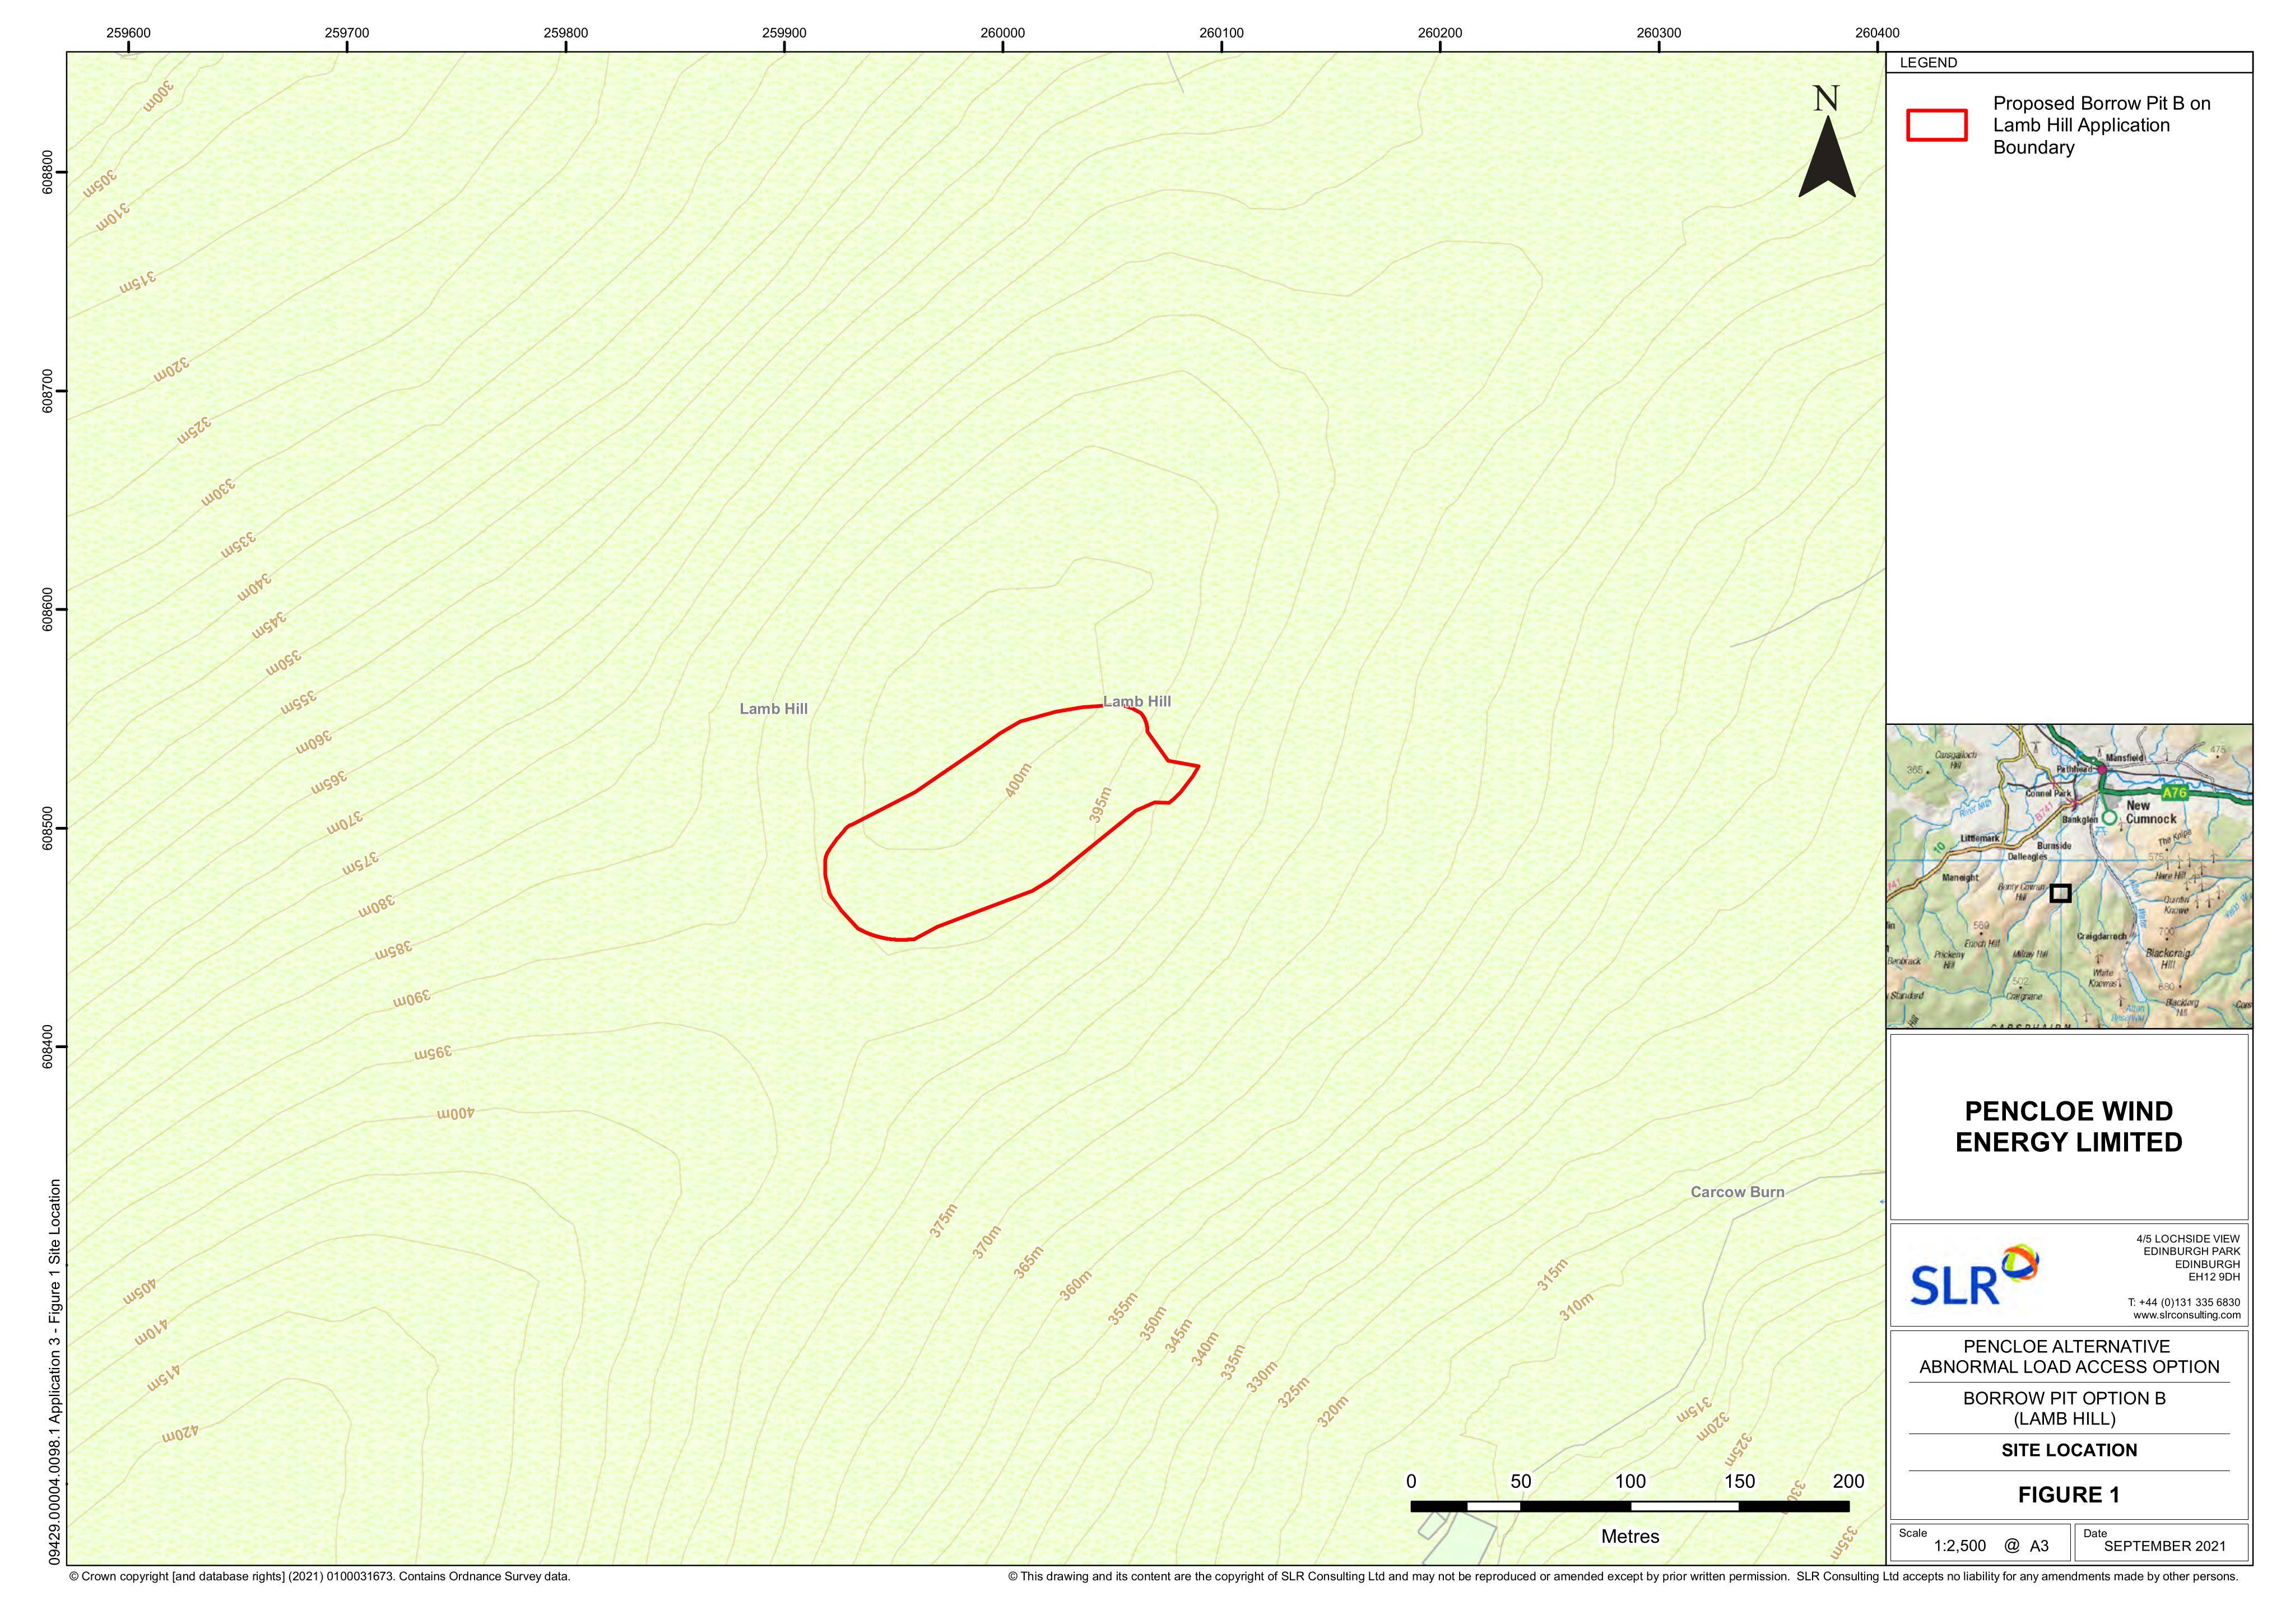Screen dimensions: 2295x1624
Task: Select the 'PENCLOE WIND ENERGY LIMITED' title
Action: point(2068,1126)
